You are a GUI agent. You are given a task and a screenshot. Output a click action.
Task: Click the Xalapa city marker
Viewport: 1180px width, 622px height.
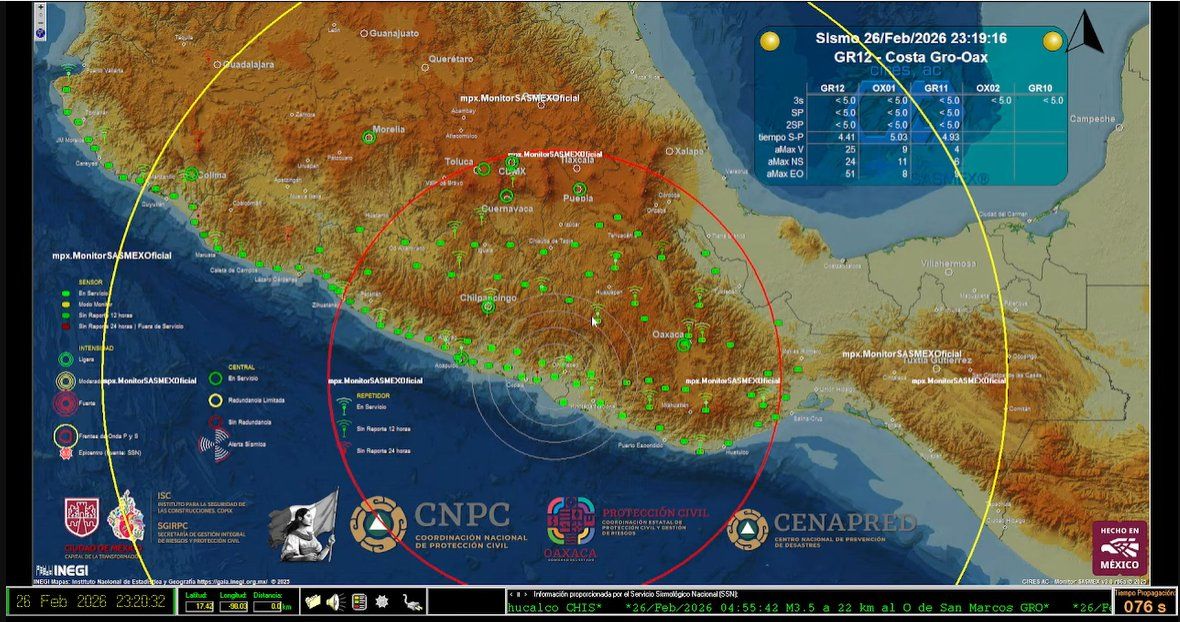(669, 151)
